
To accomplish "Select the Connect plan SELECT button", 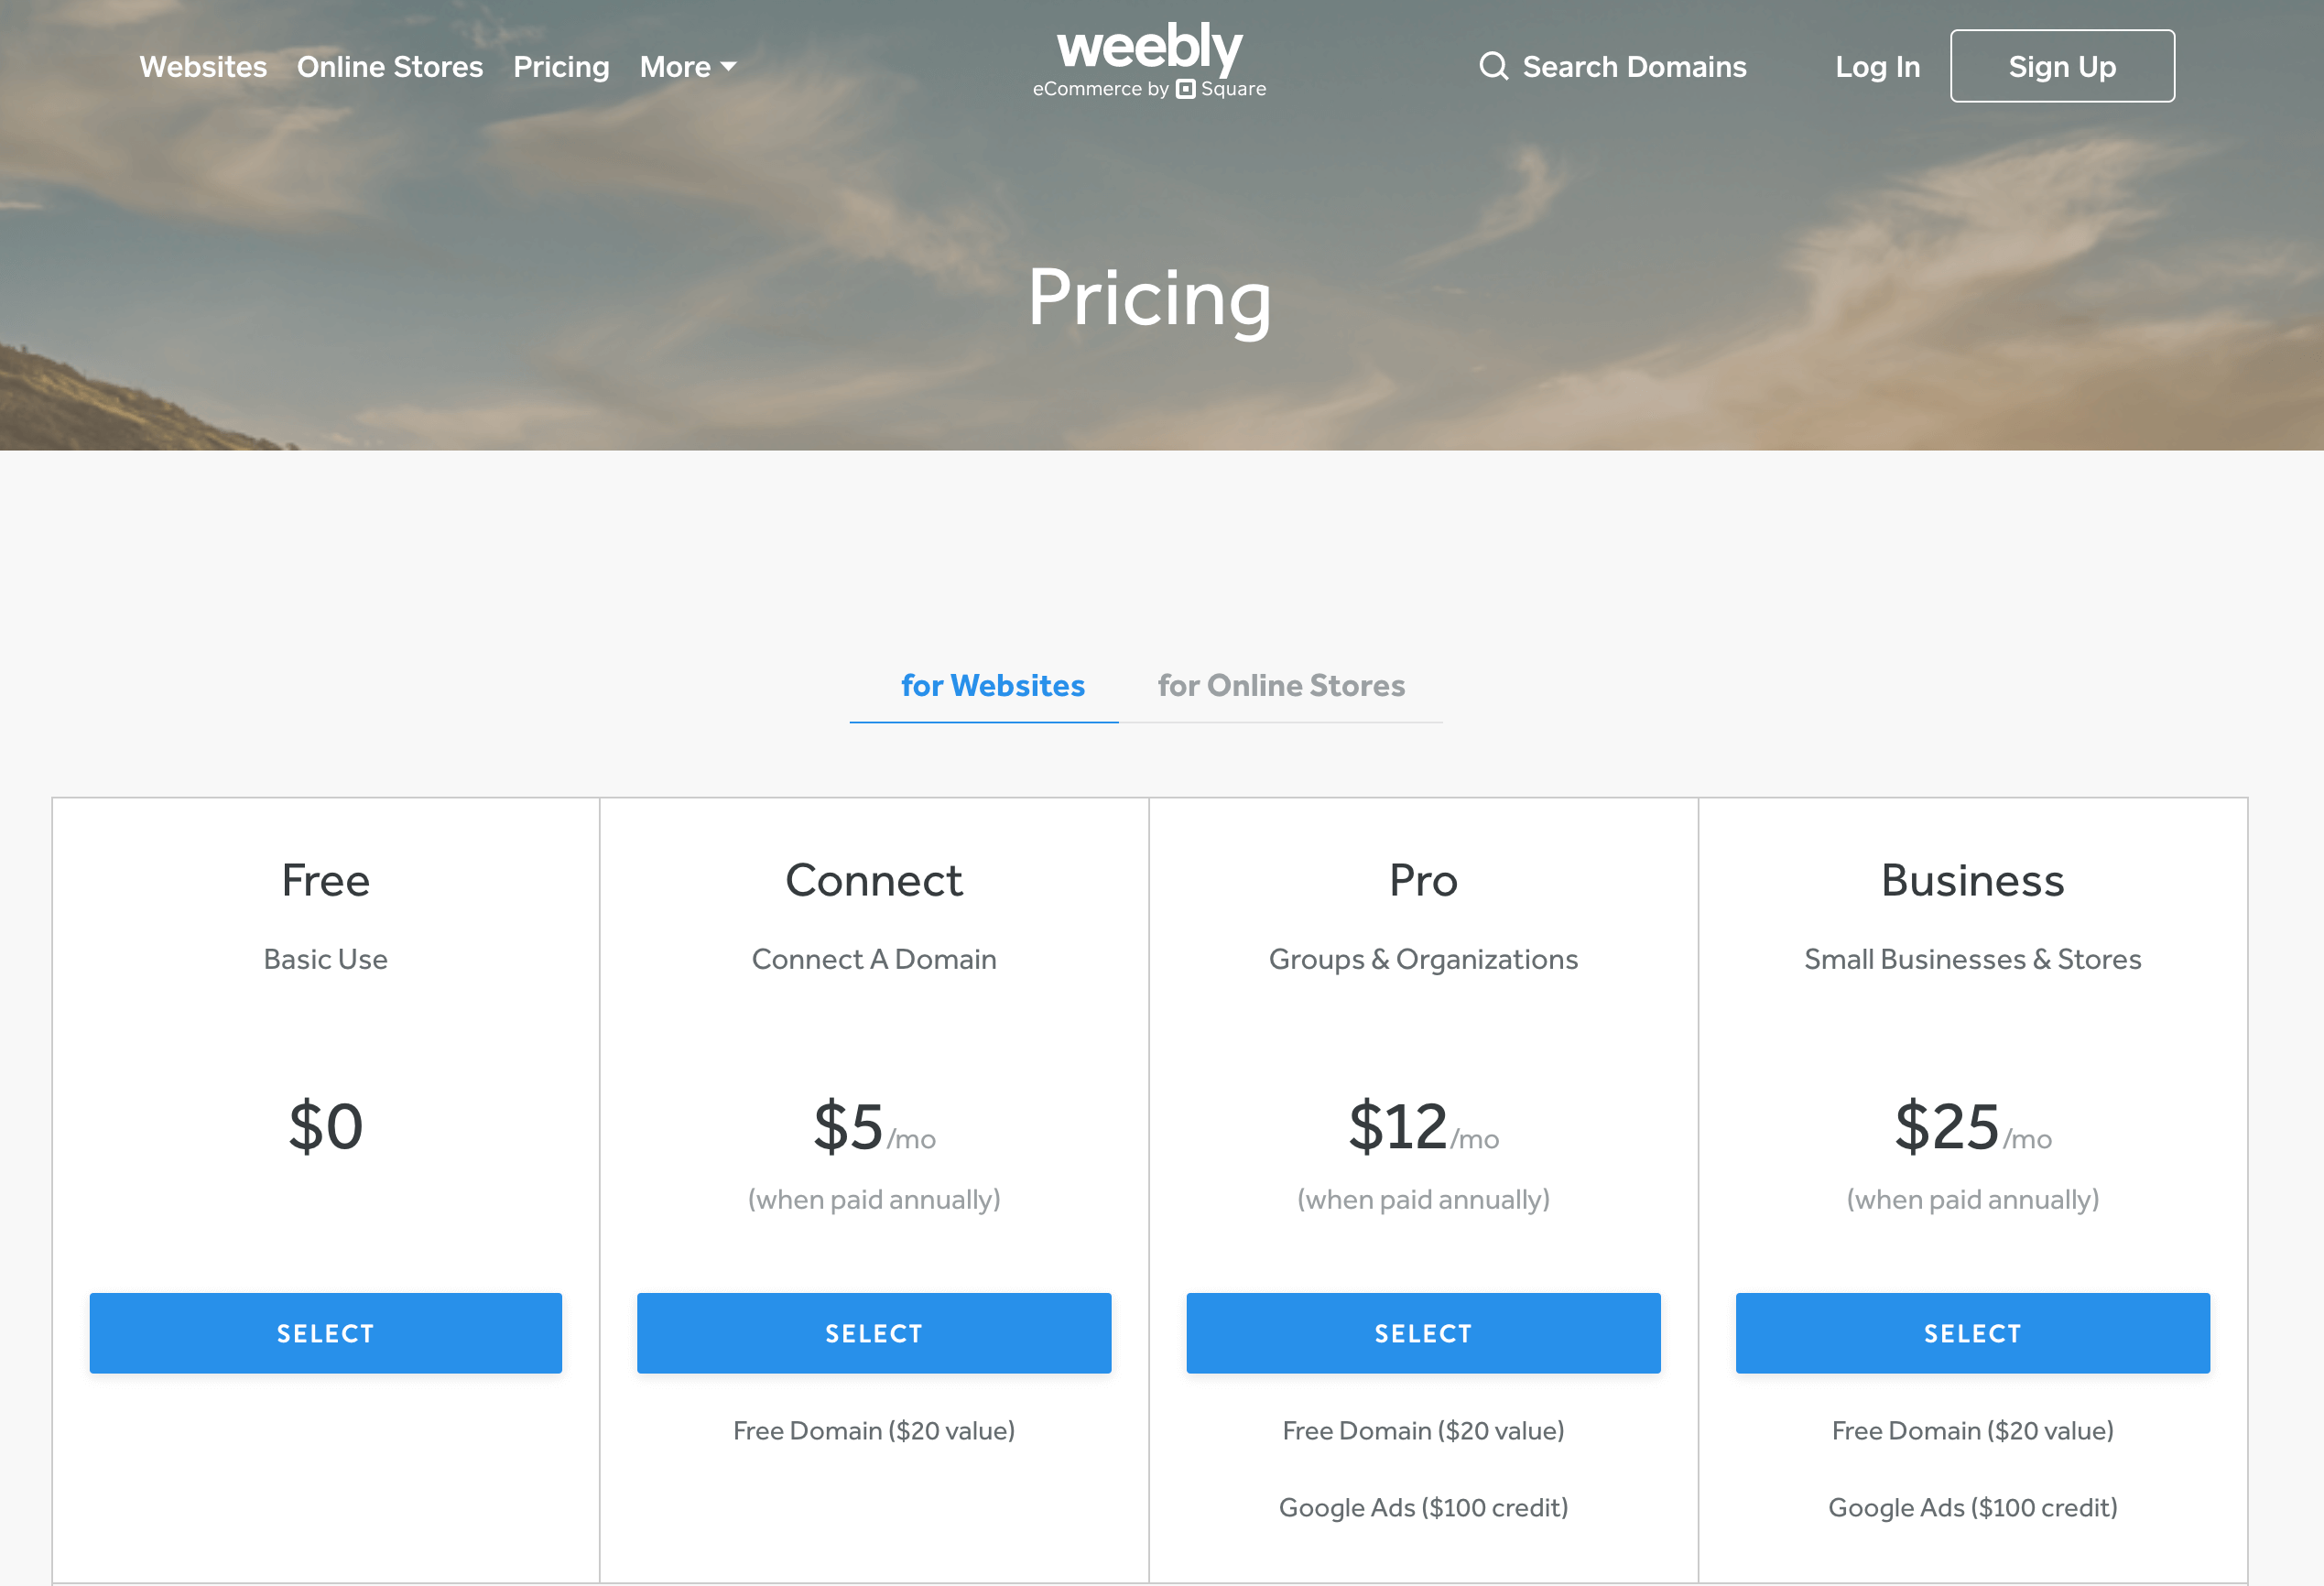I will (874, 1333).
